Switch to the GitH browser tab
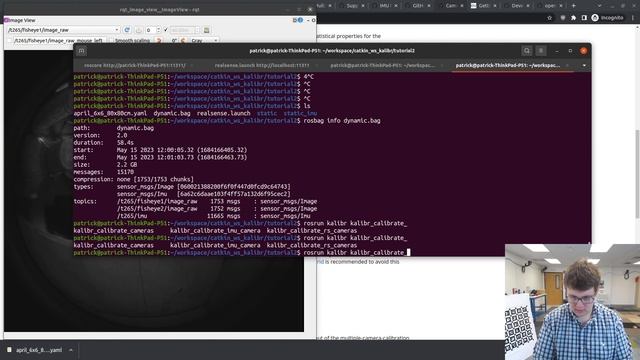 coord(417,6)
